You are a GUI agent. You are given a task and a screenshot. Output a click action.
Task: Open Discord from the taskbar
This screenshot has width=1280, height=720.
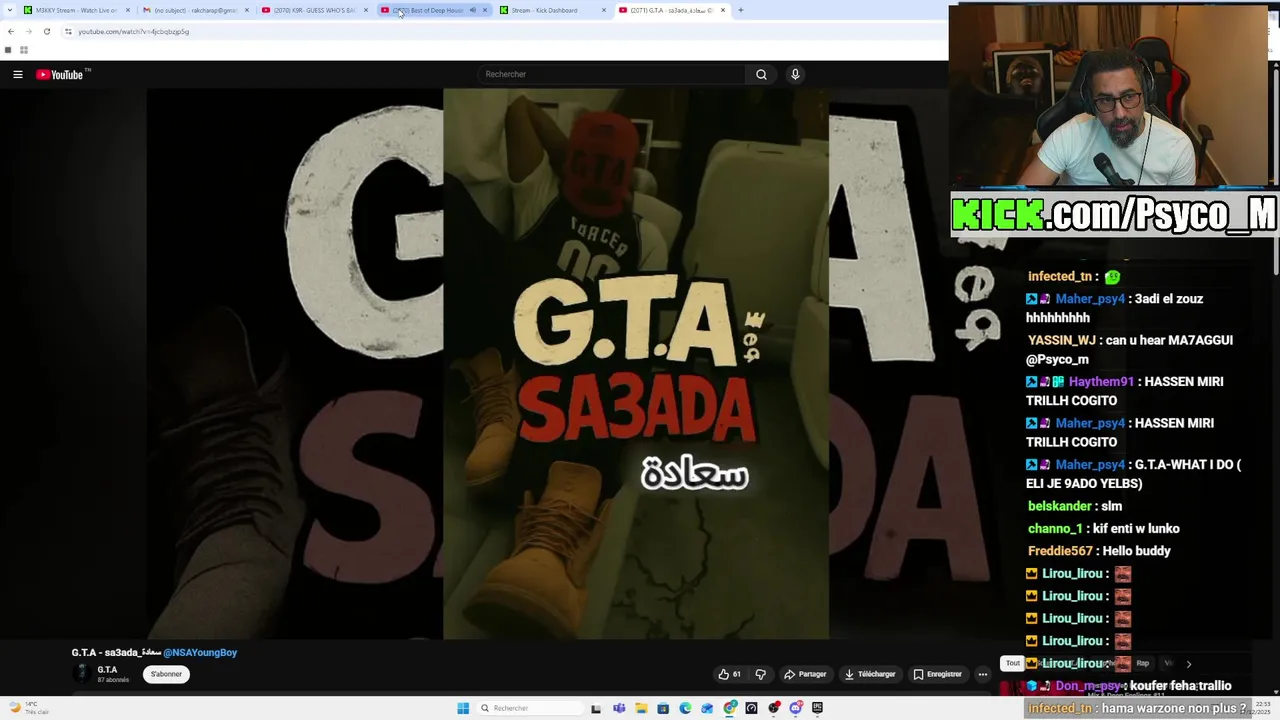796,708
